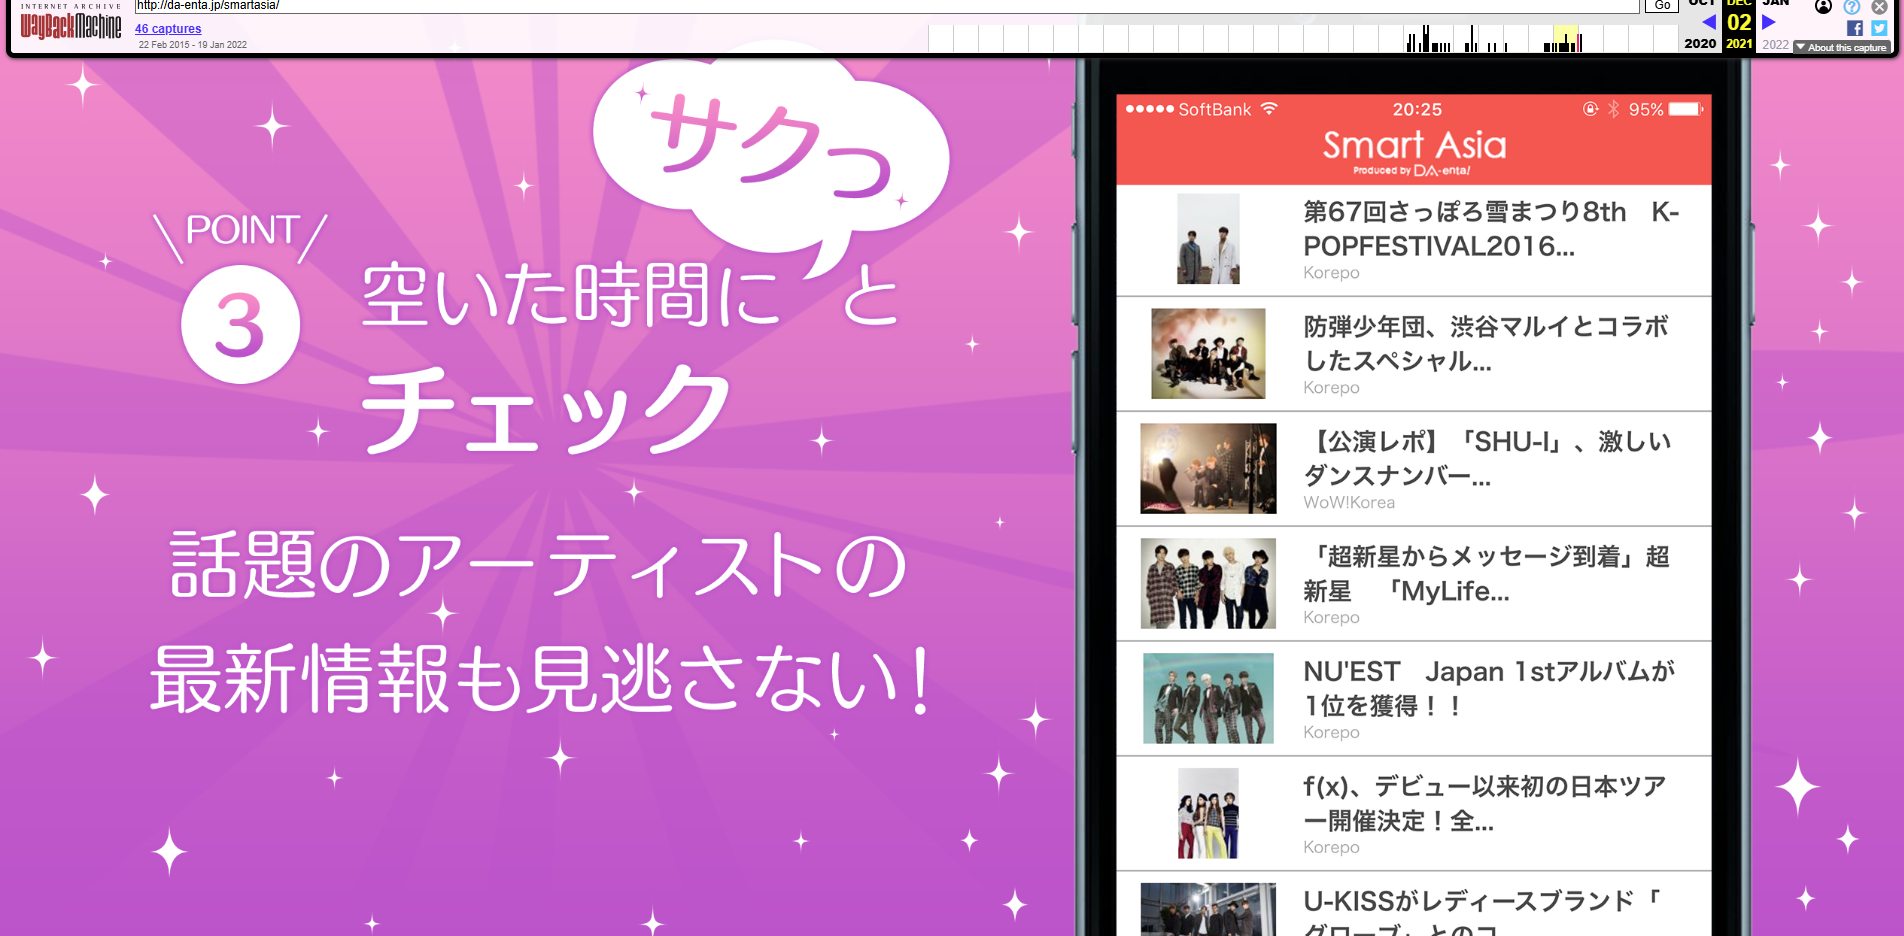This screenshot has width=1904, height=936.
Task: Click the SHU-I article thumbnail
Action: pos(1208,469)
